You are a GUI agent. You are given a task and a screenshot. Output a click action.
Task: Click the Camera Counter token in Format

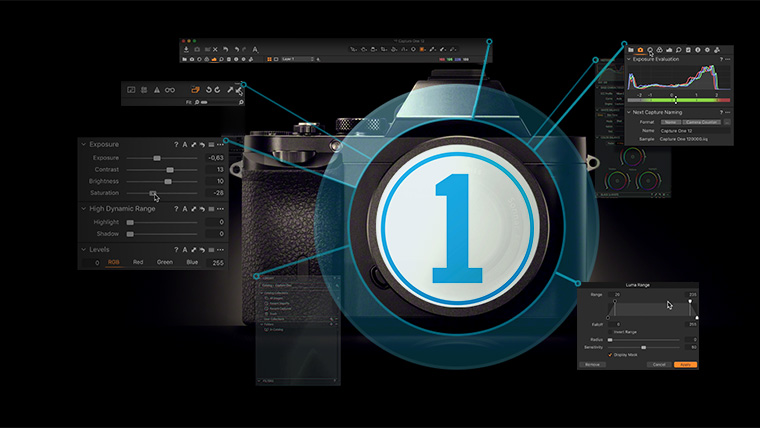click(x=701, y=122)
